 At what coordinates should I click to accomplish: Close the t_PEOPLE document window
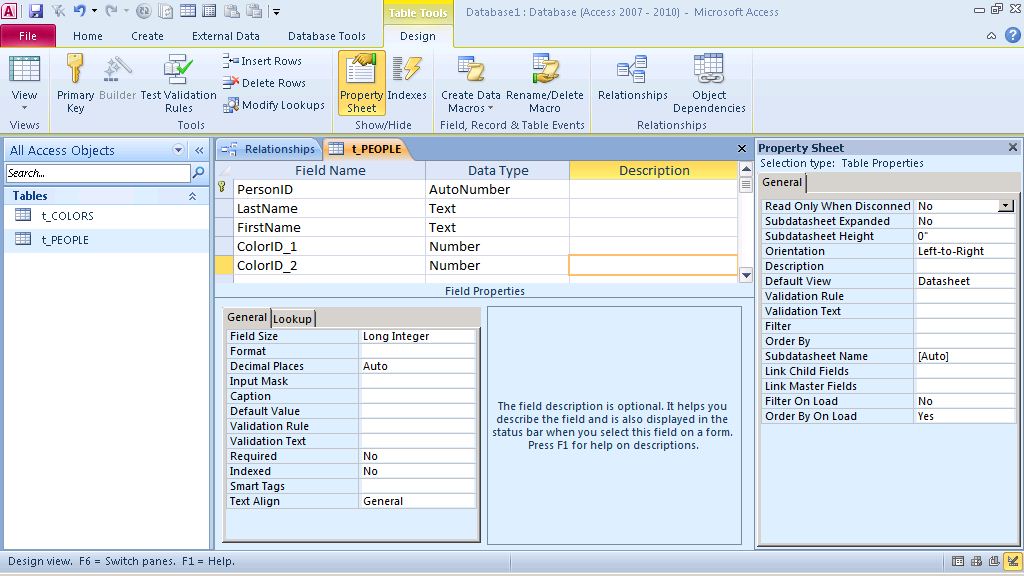(741, 149)
